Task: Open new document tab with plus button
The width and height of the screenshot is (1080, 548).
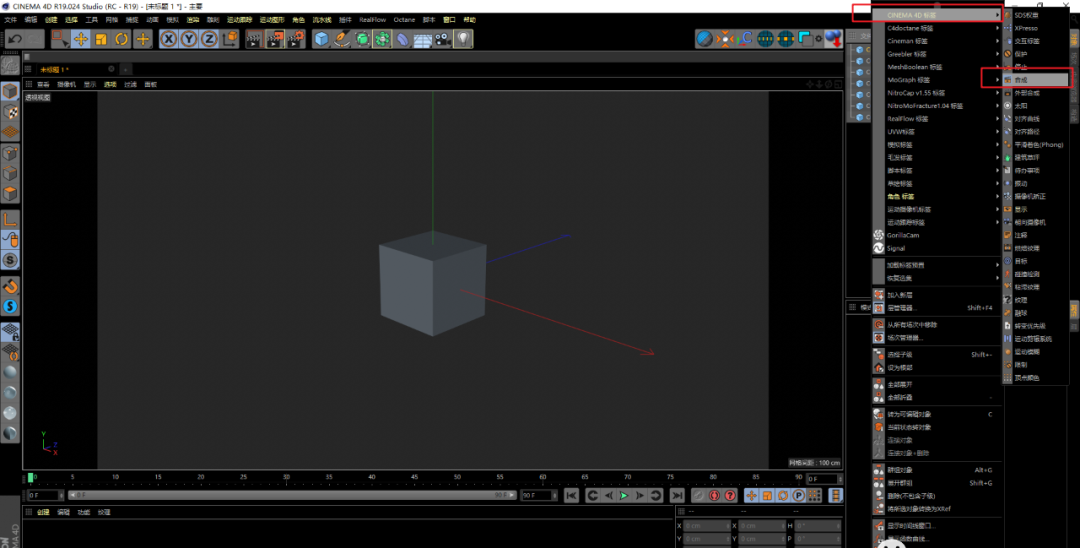Action: 125,70
